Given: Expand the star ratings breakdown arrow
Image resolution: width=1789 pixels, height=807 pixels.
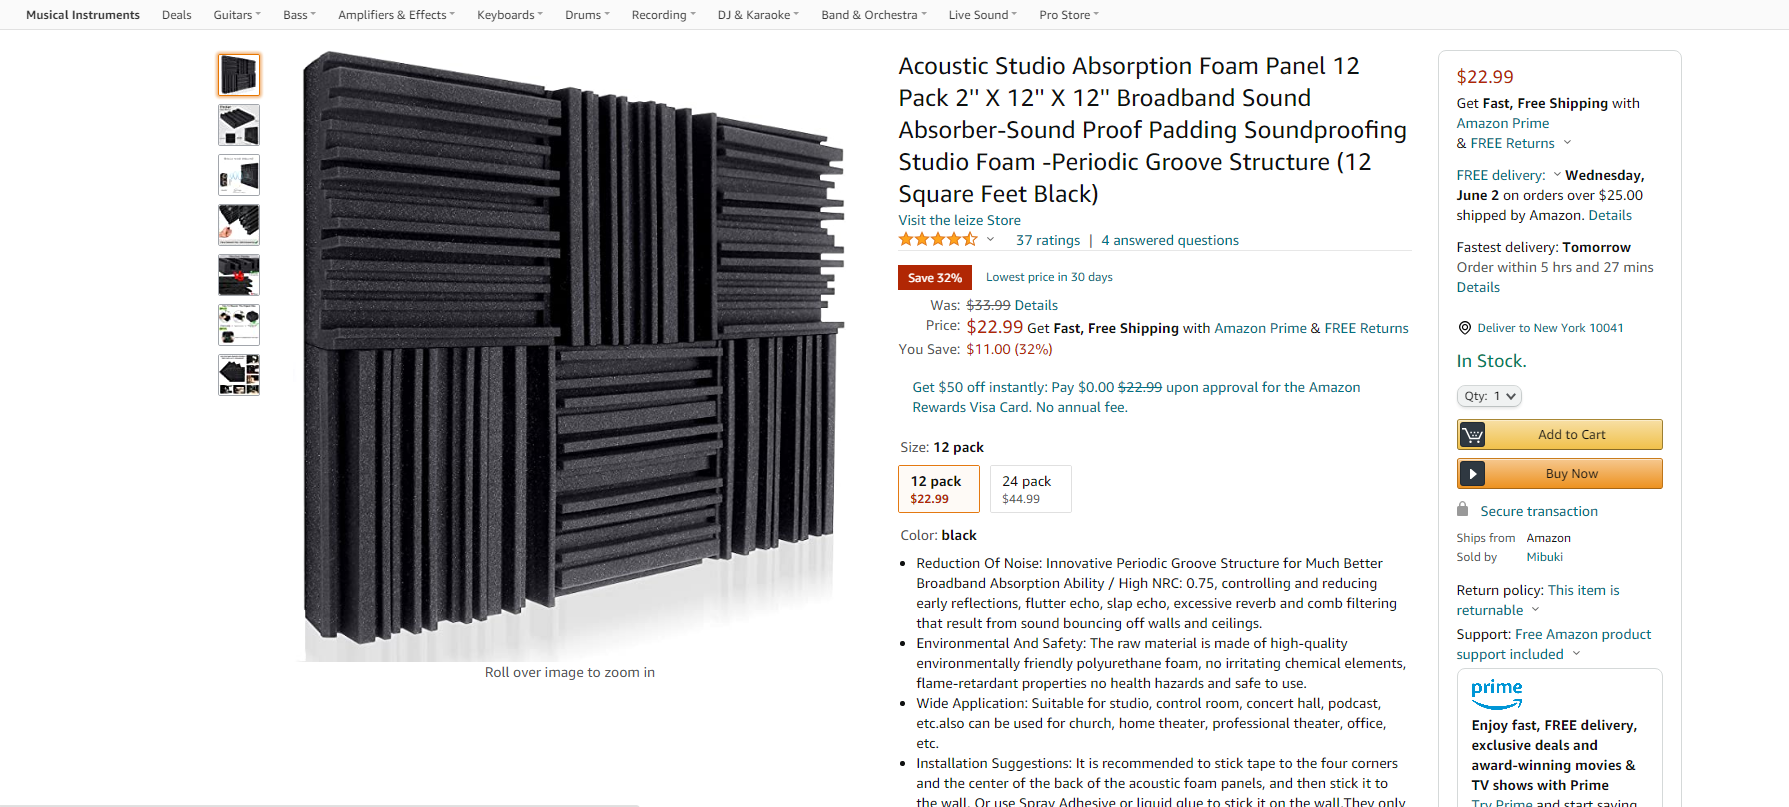Looking at the screenshot, I should pyautogui.click(x=990, y=240).
